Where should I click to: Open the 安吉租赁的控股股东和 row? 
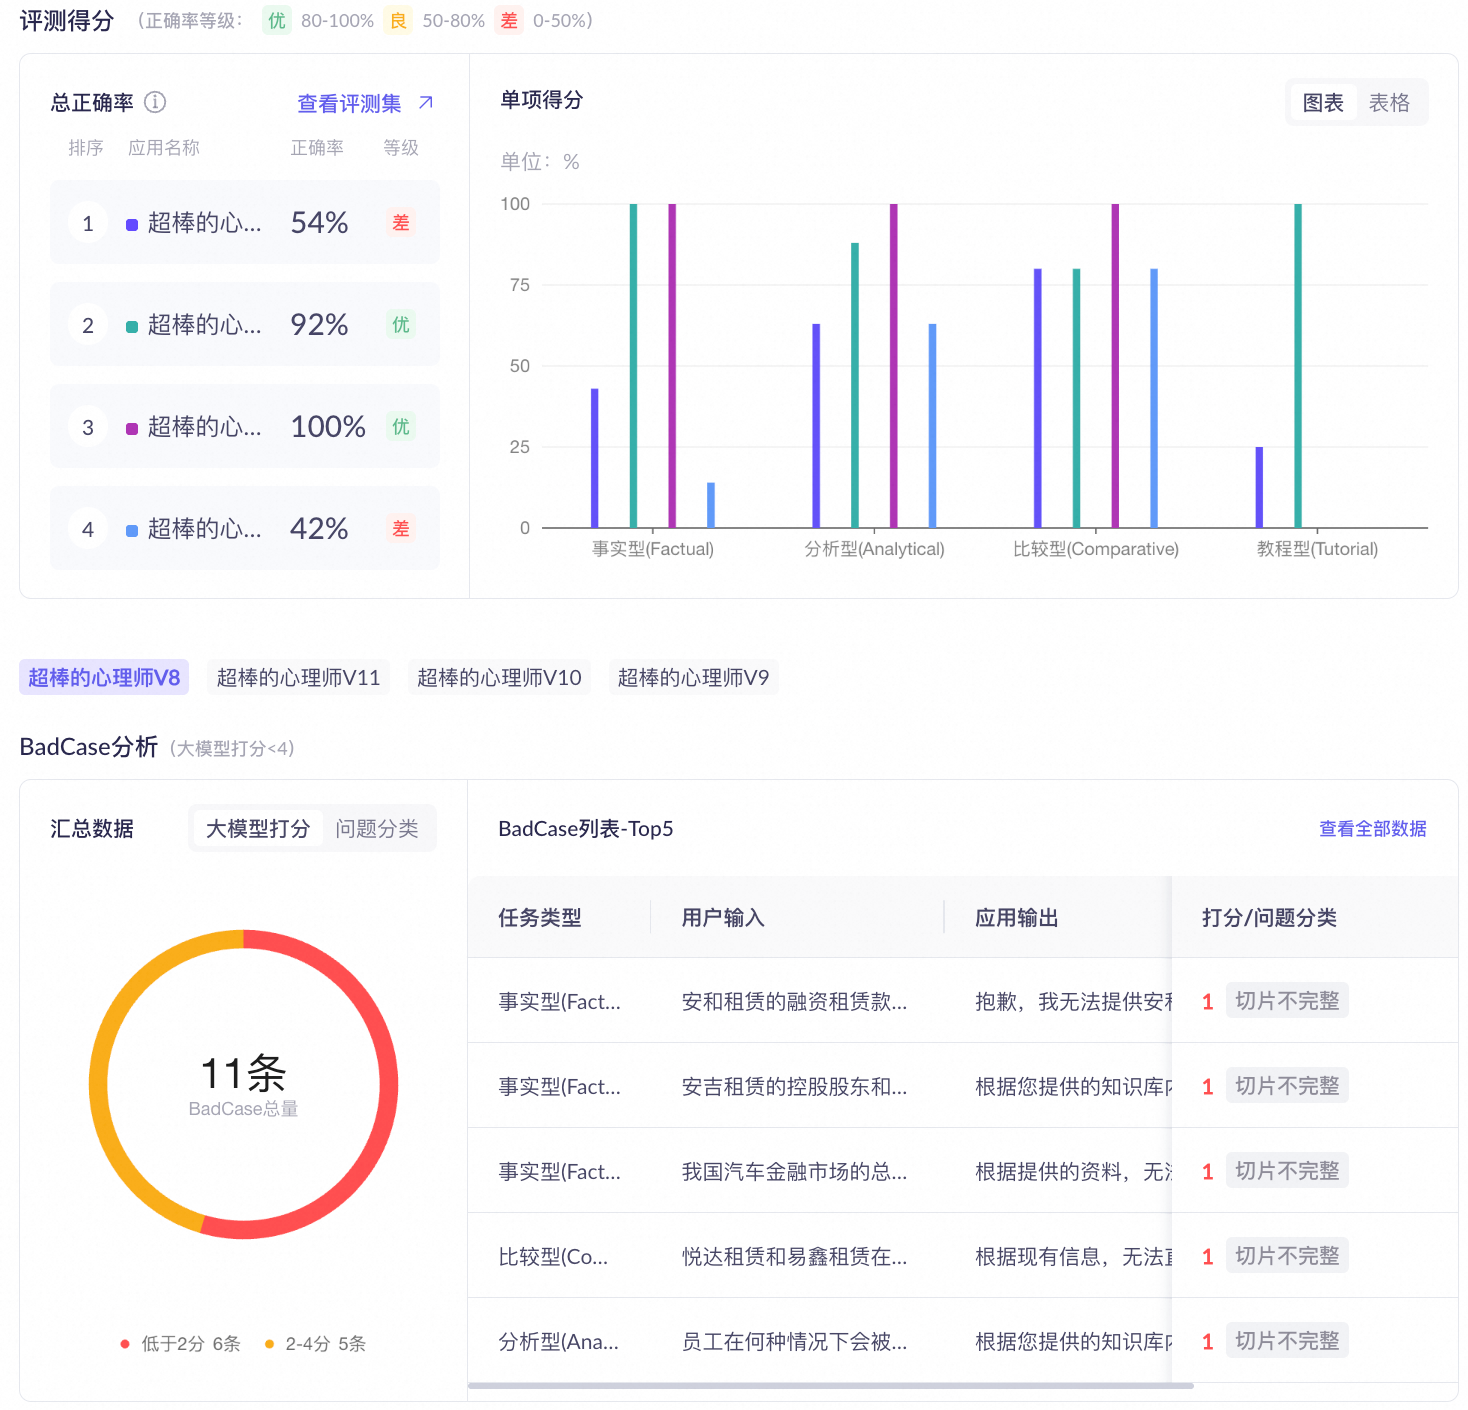coord(963,1085)
